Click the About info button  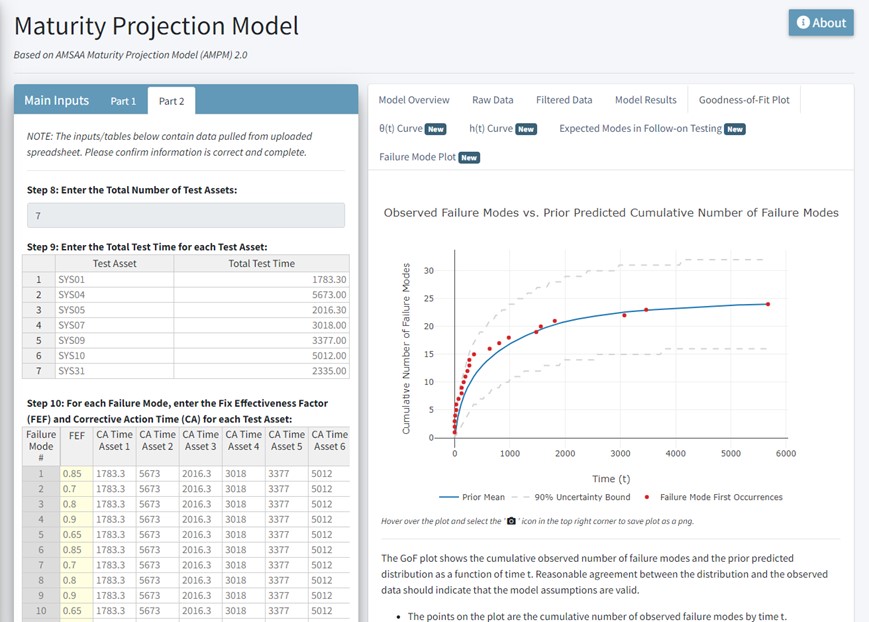pos(821,23)
